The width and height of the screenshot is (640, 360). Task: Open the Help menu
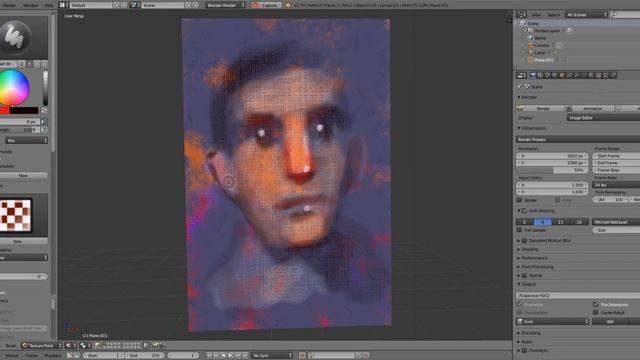pyautogui.click(x=49, y=5)
